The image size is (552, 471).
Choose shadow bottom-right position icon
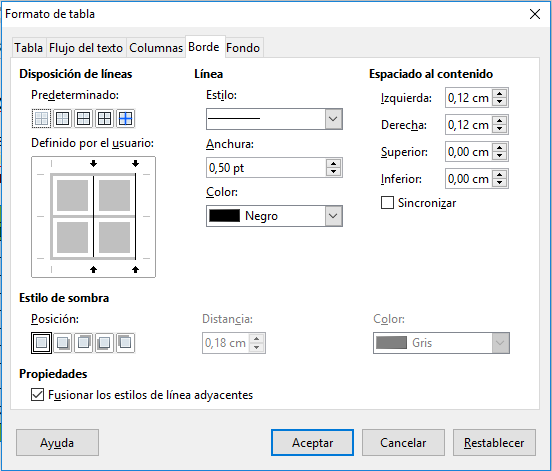(62, 343)
